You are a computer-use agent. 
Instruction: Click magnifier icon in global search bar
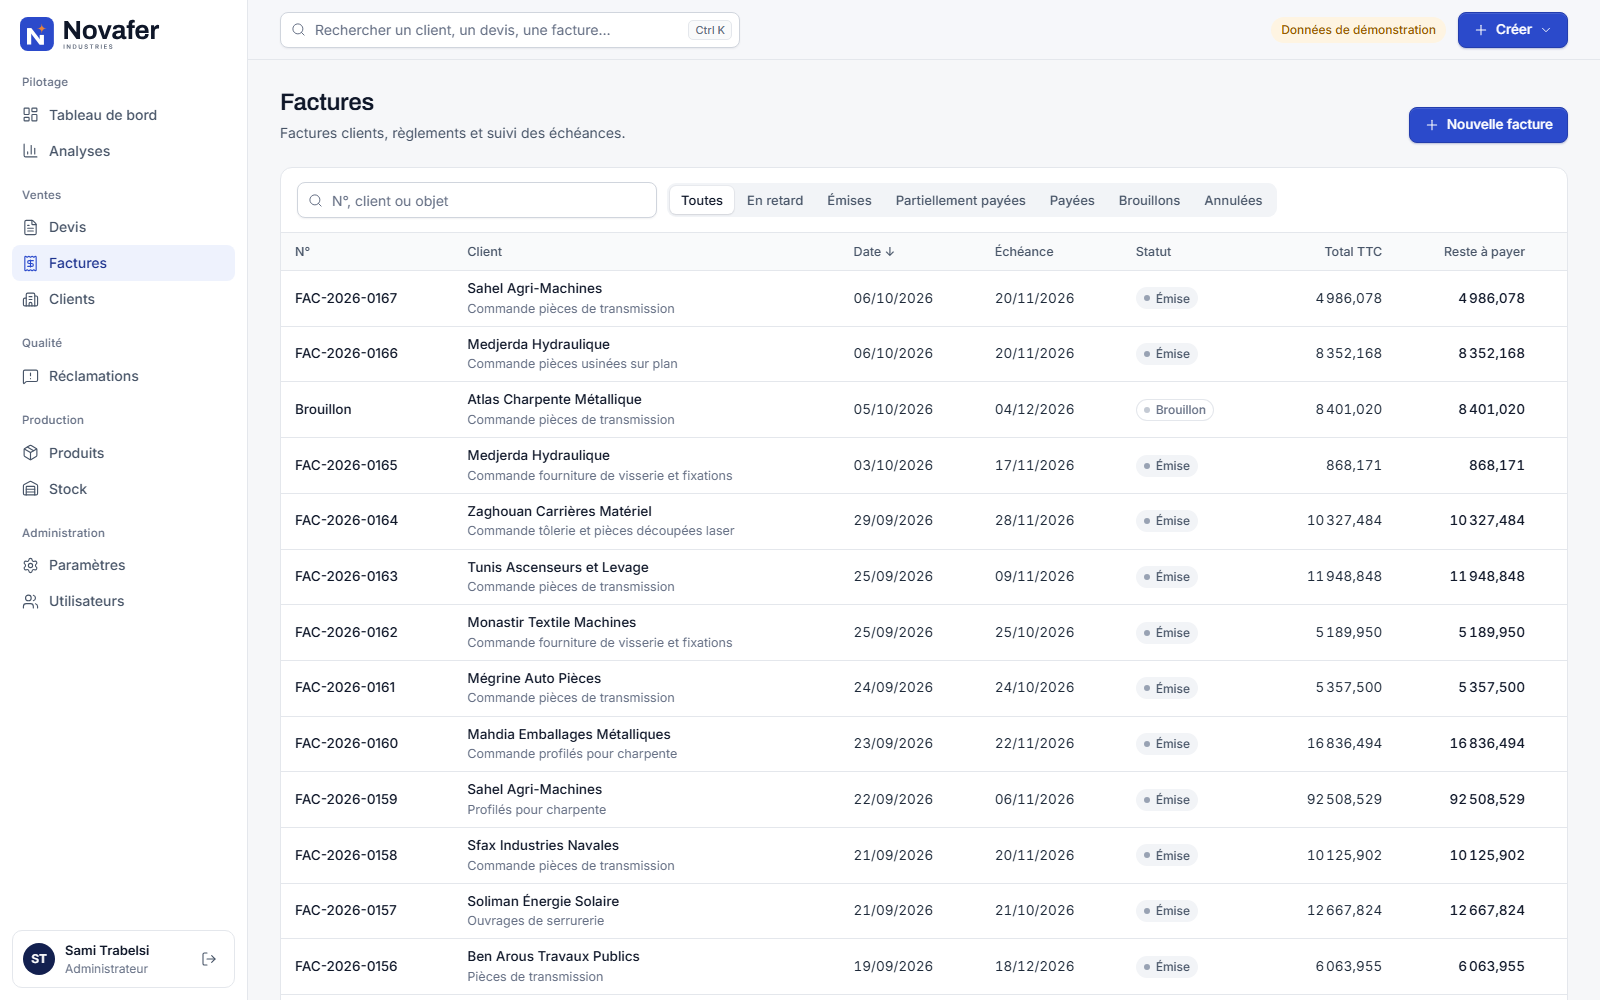(x=298, y=30)
